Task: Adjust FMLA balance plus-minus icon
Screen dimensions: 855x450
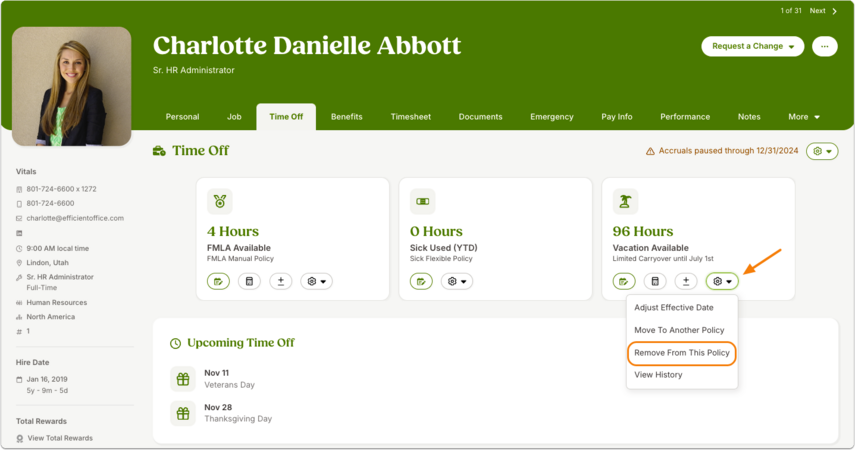Action: 281,281
